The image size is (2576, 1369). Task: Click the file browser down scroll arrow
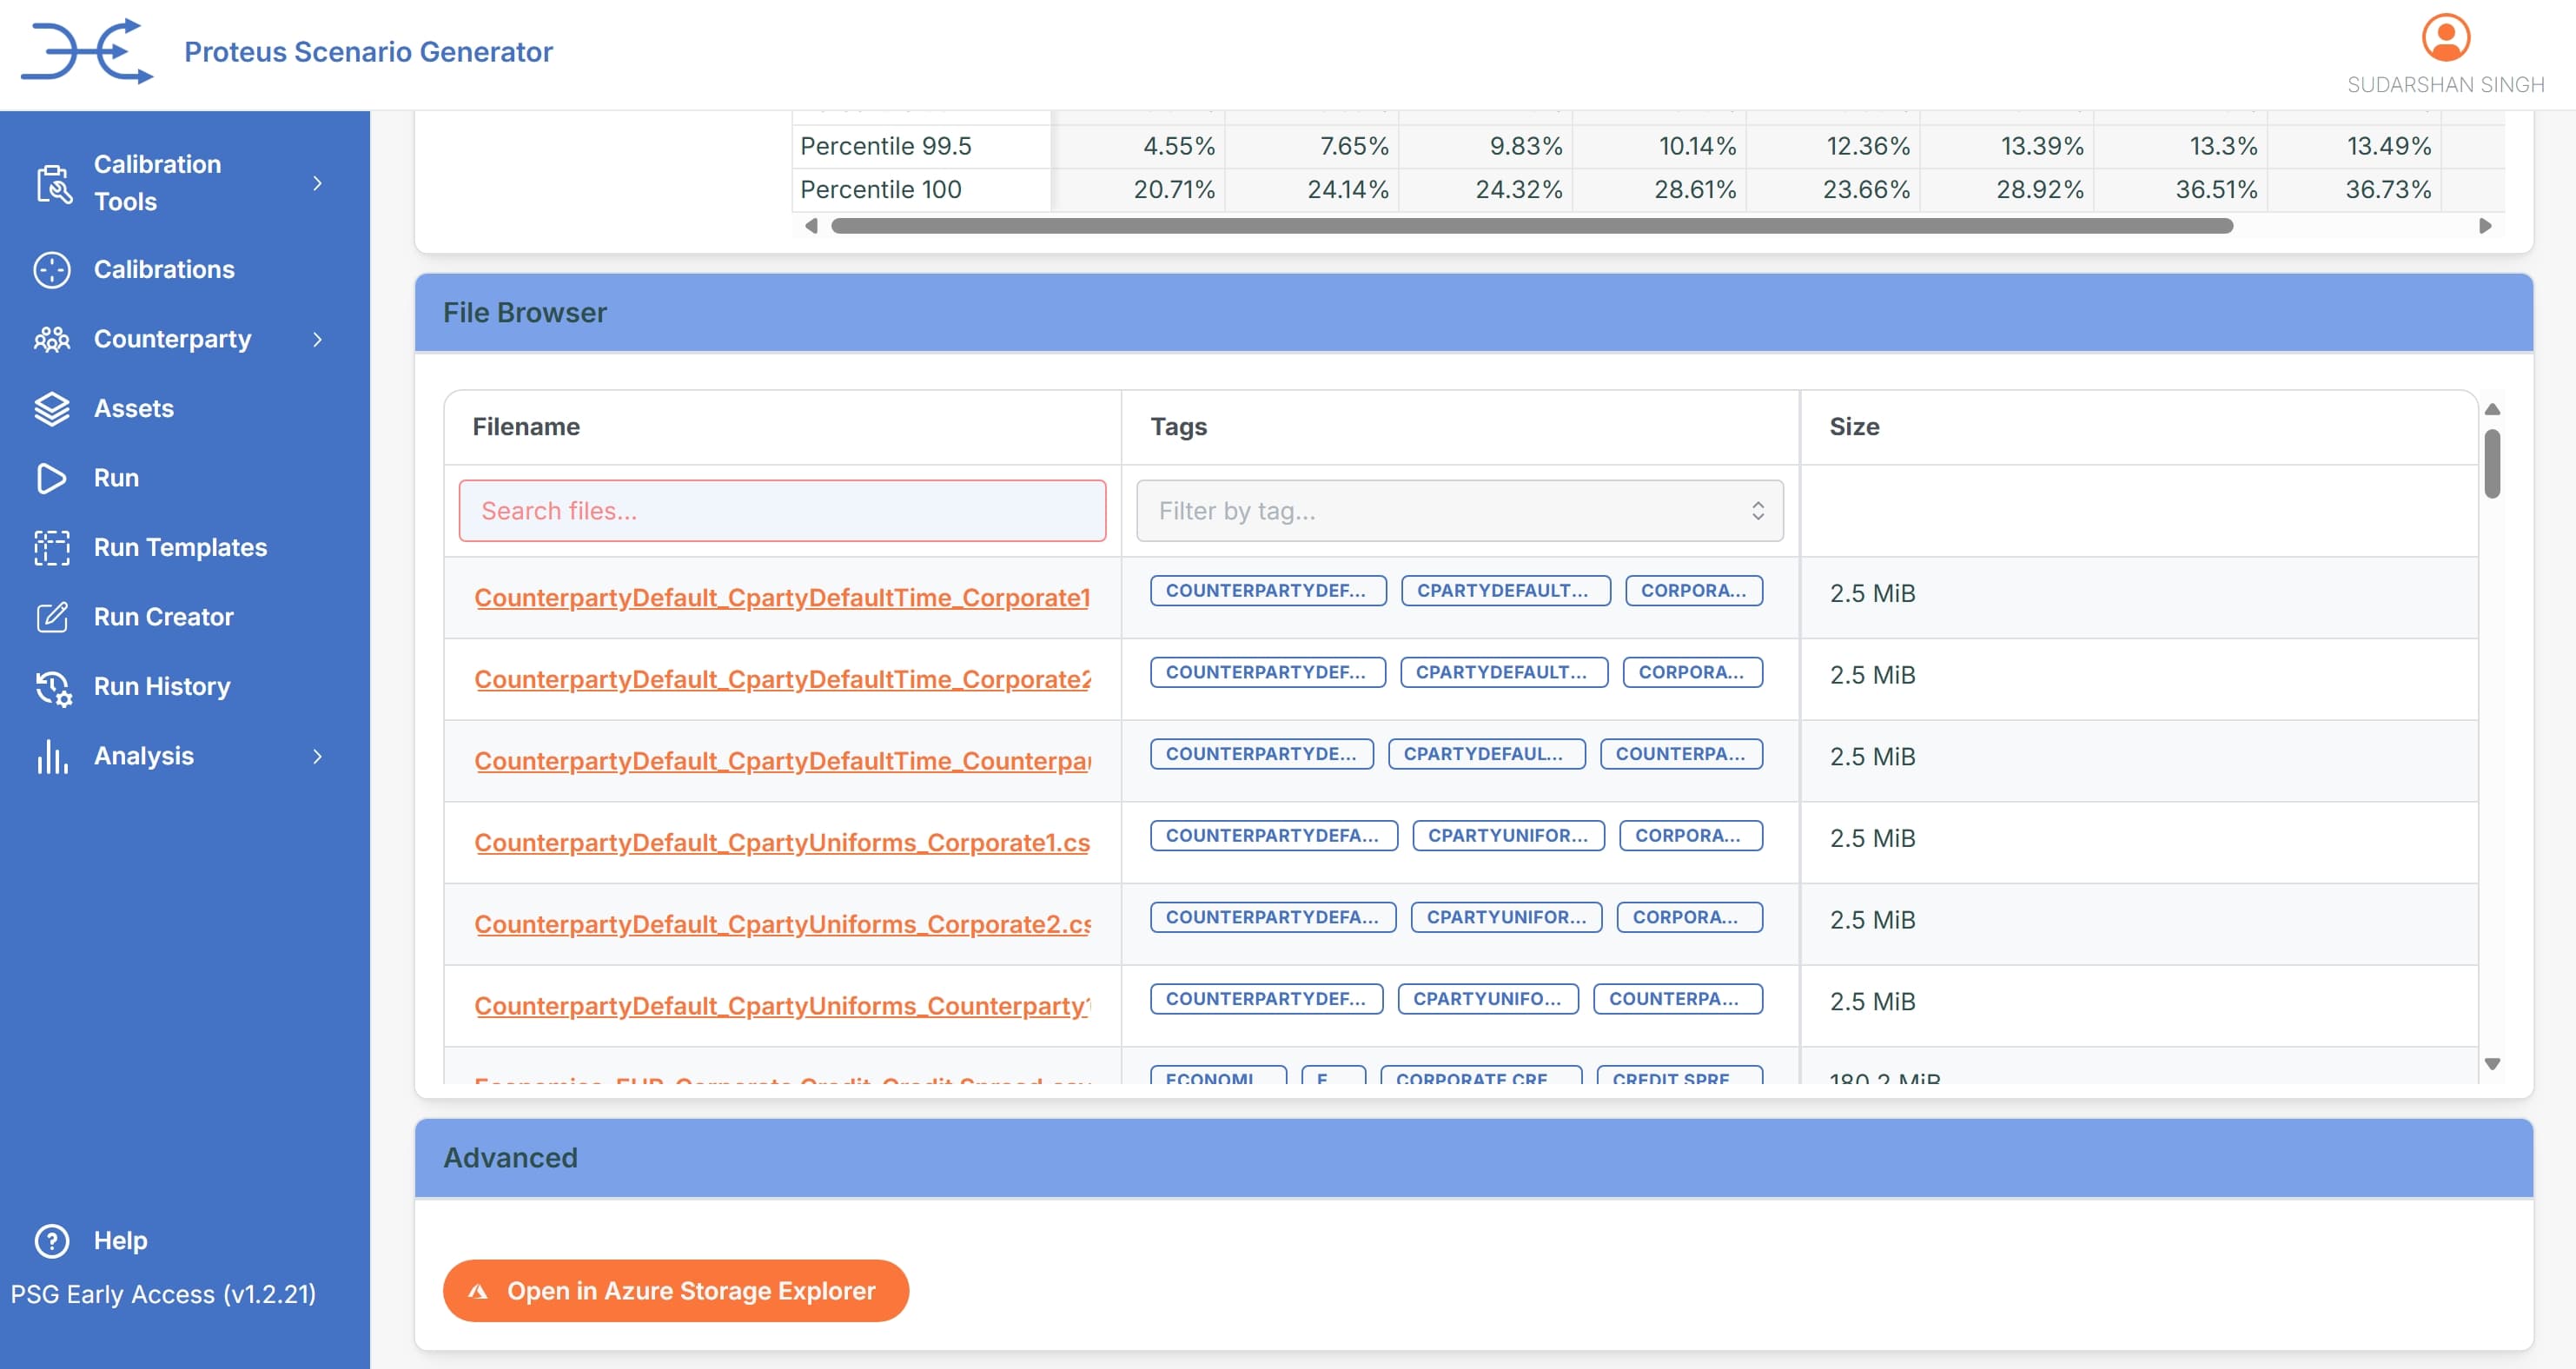click(x=2492, y=1064)
